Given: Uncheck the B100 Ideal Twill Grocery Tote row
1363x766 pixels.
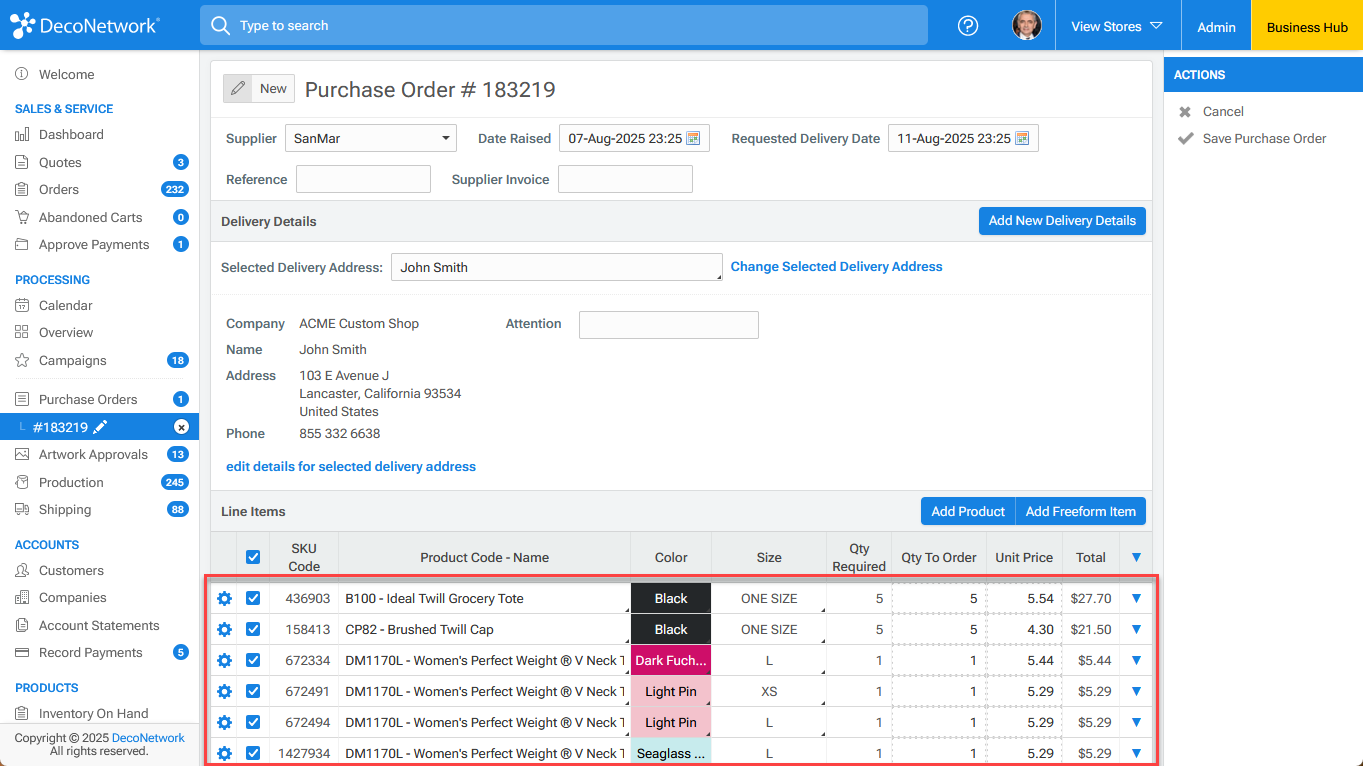Looking at the screenshot, I should click(253, 599).
